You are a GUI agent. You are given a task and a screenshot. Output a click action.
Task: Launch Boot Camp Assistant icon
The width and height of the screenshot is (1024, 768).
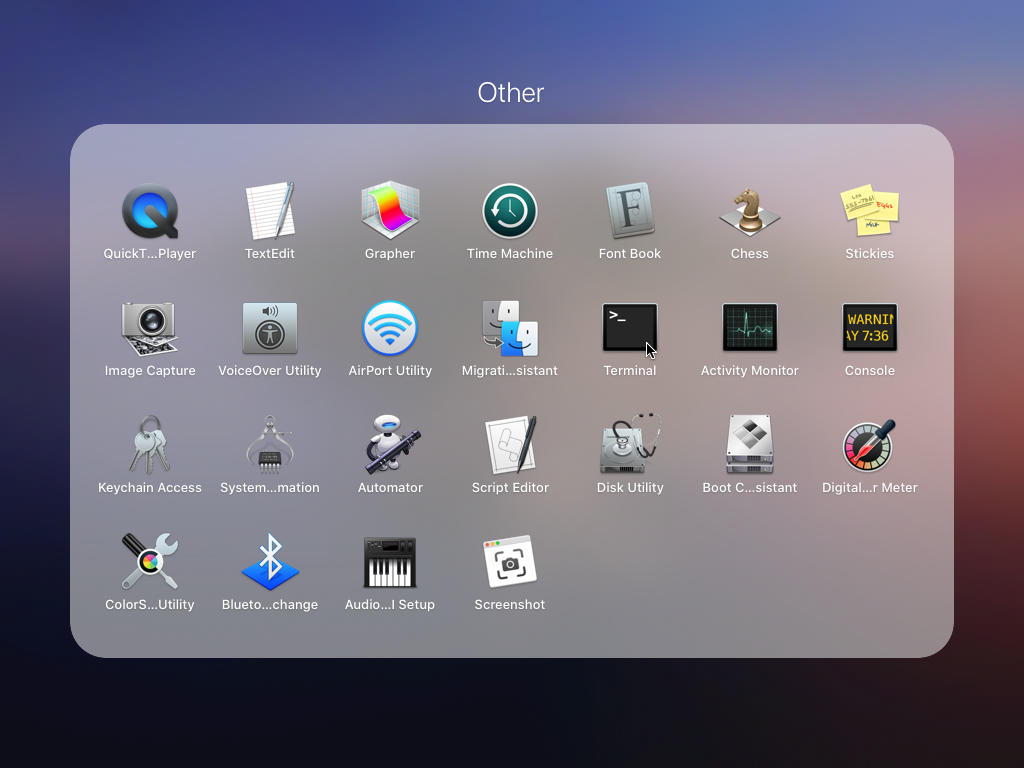(x=750, y=444)
